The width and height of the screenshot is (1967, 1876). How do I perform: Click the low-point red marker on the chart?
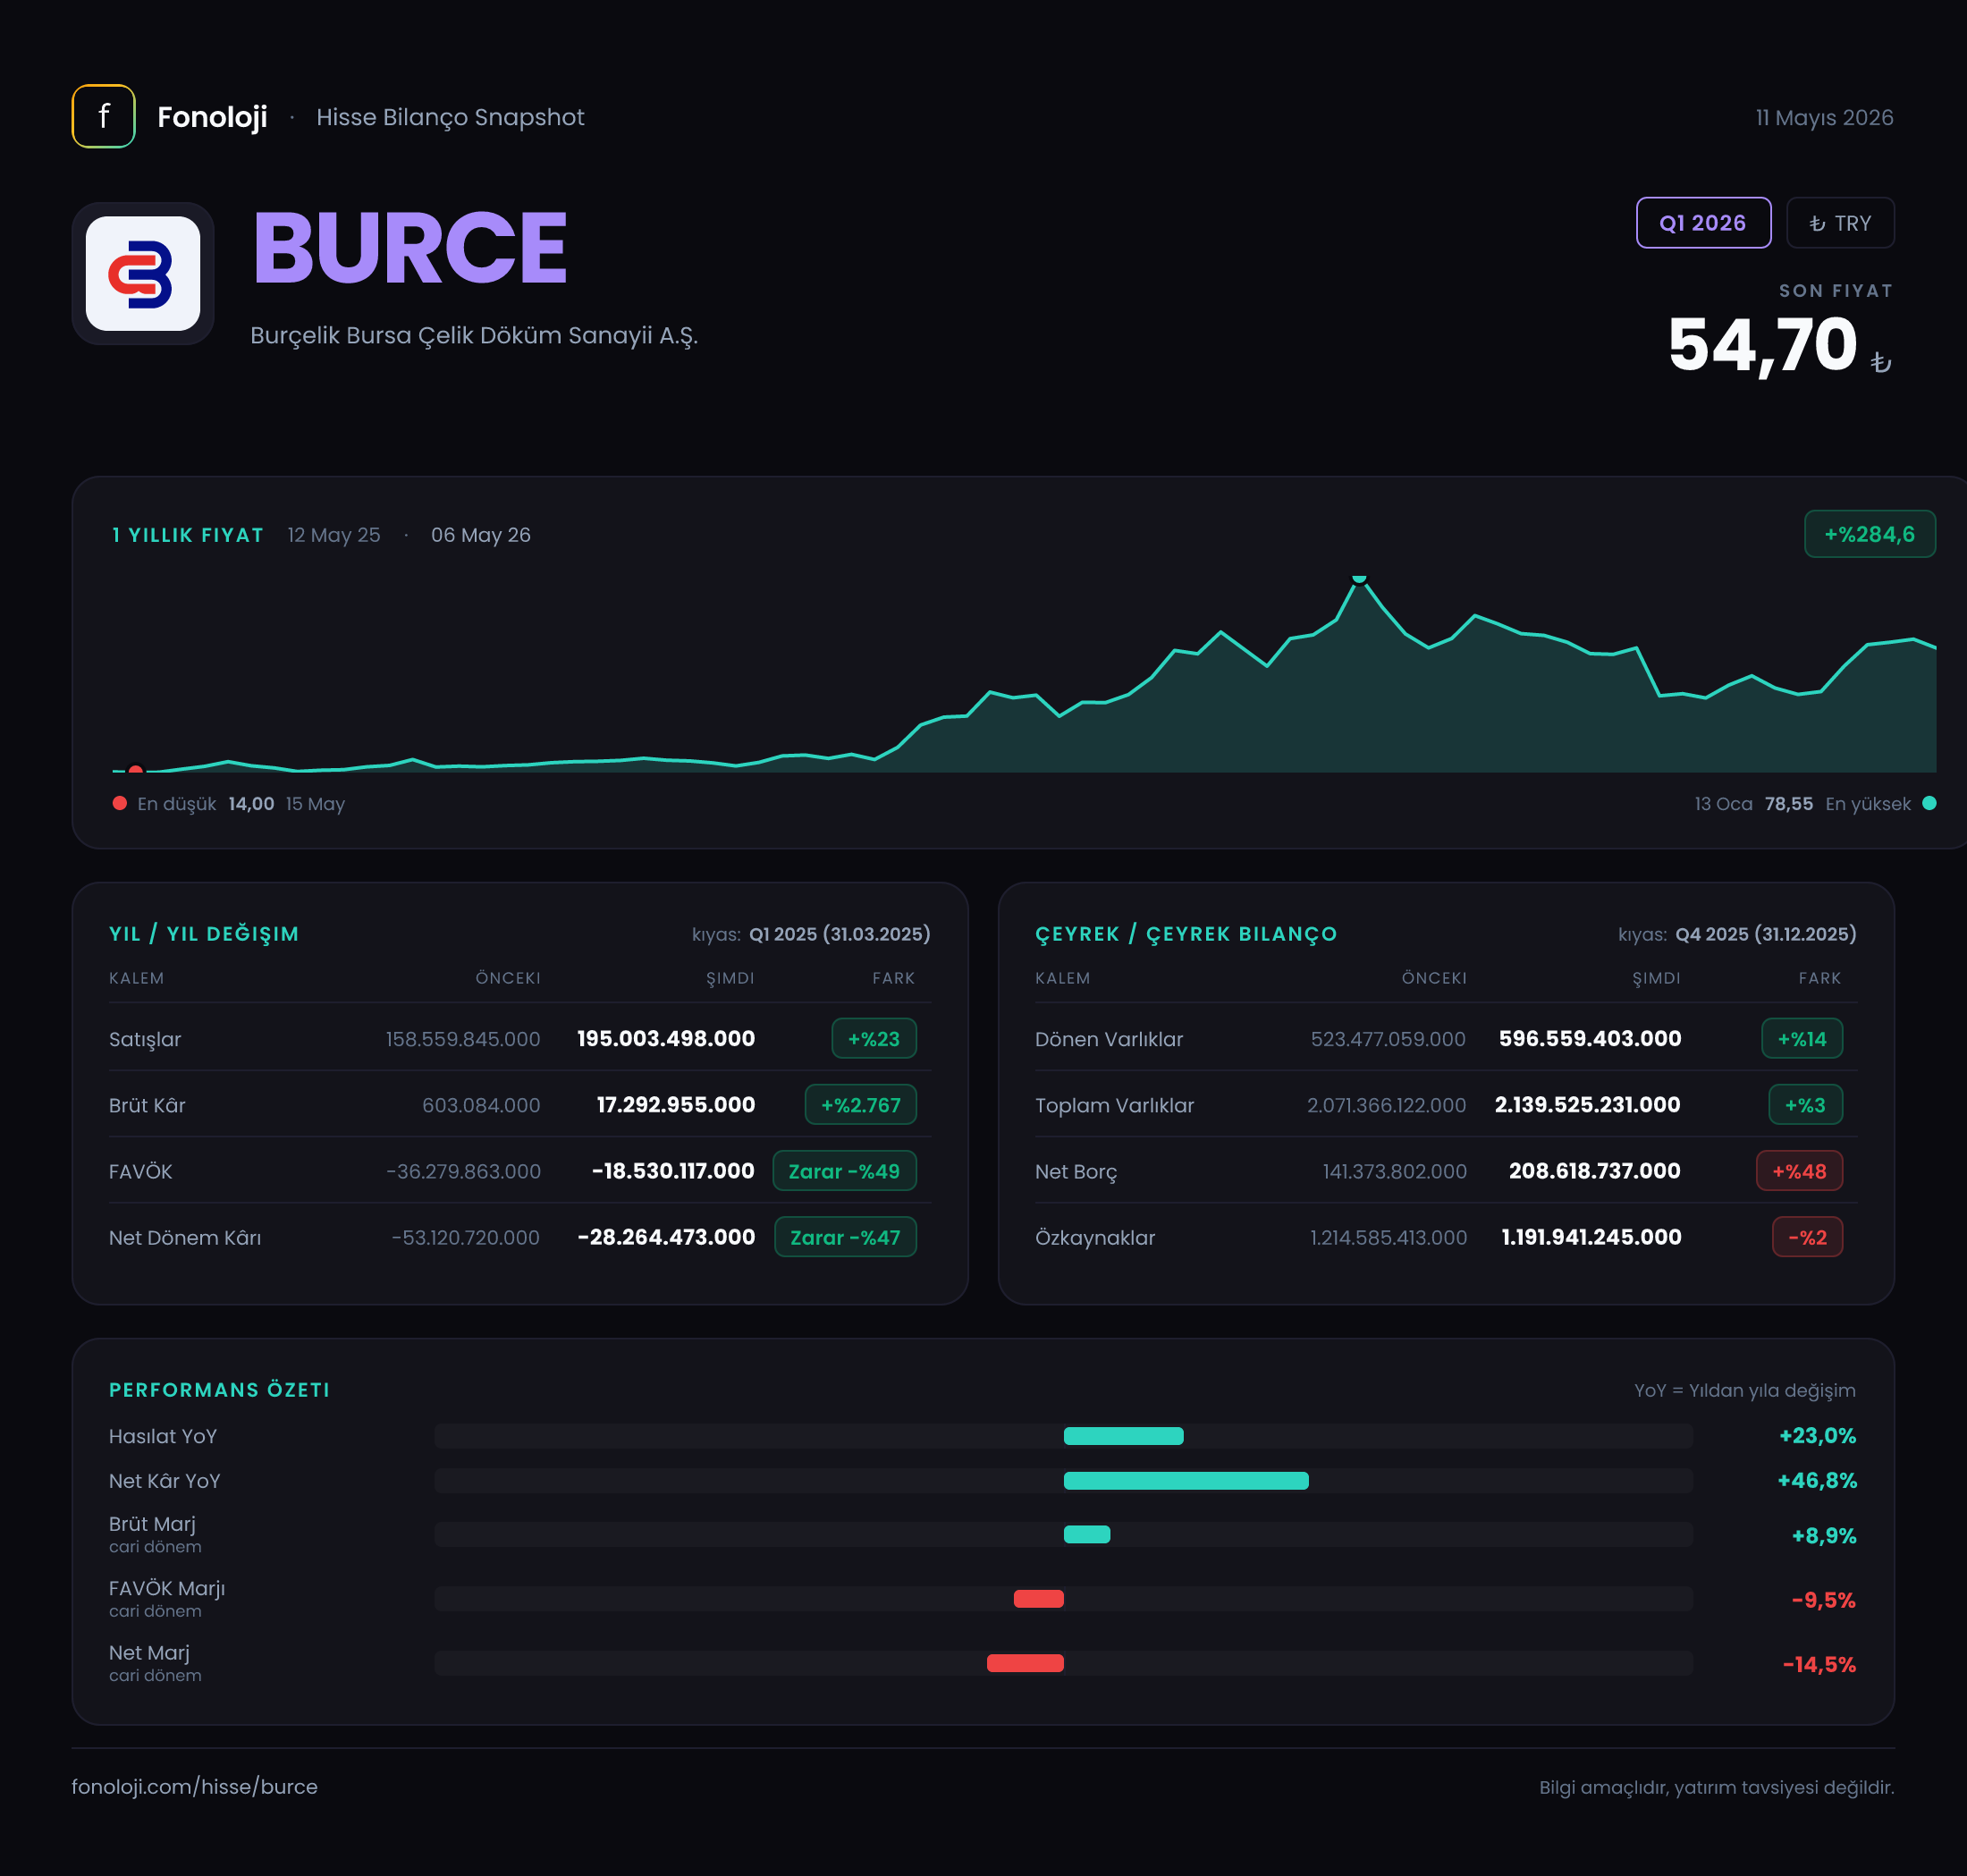click(136, 770)
